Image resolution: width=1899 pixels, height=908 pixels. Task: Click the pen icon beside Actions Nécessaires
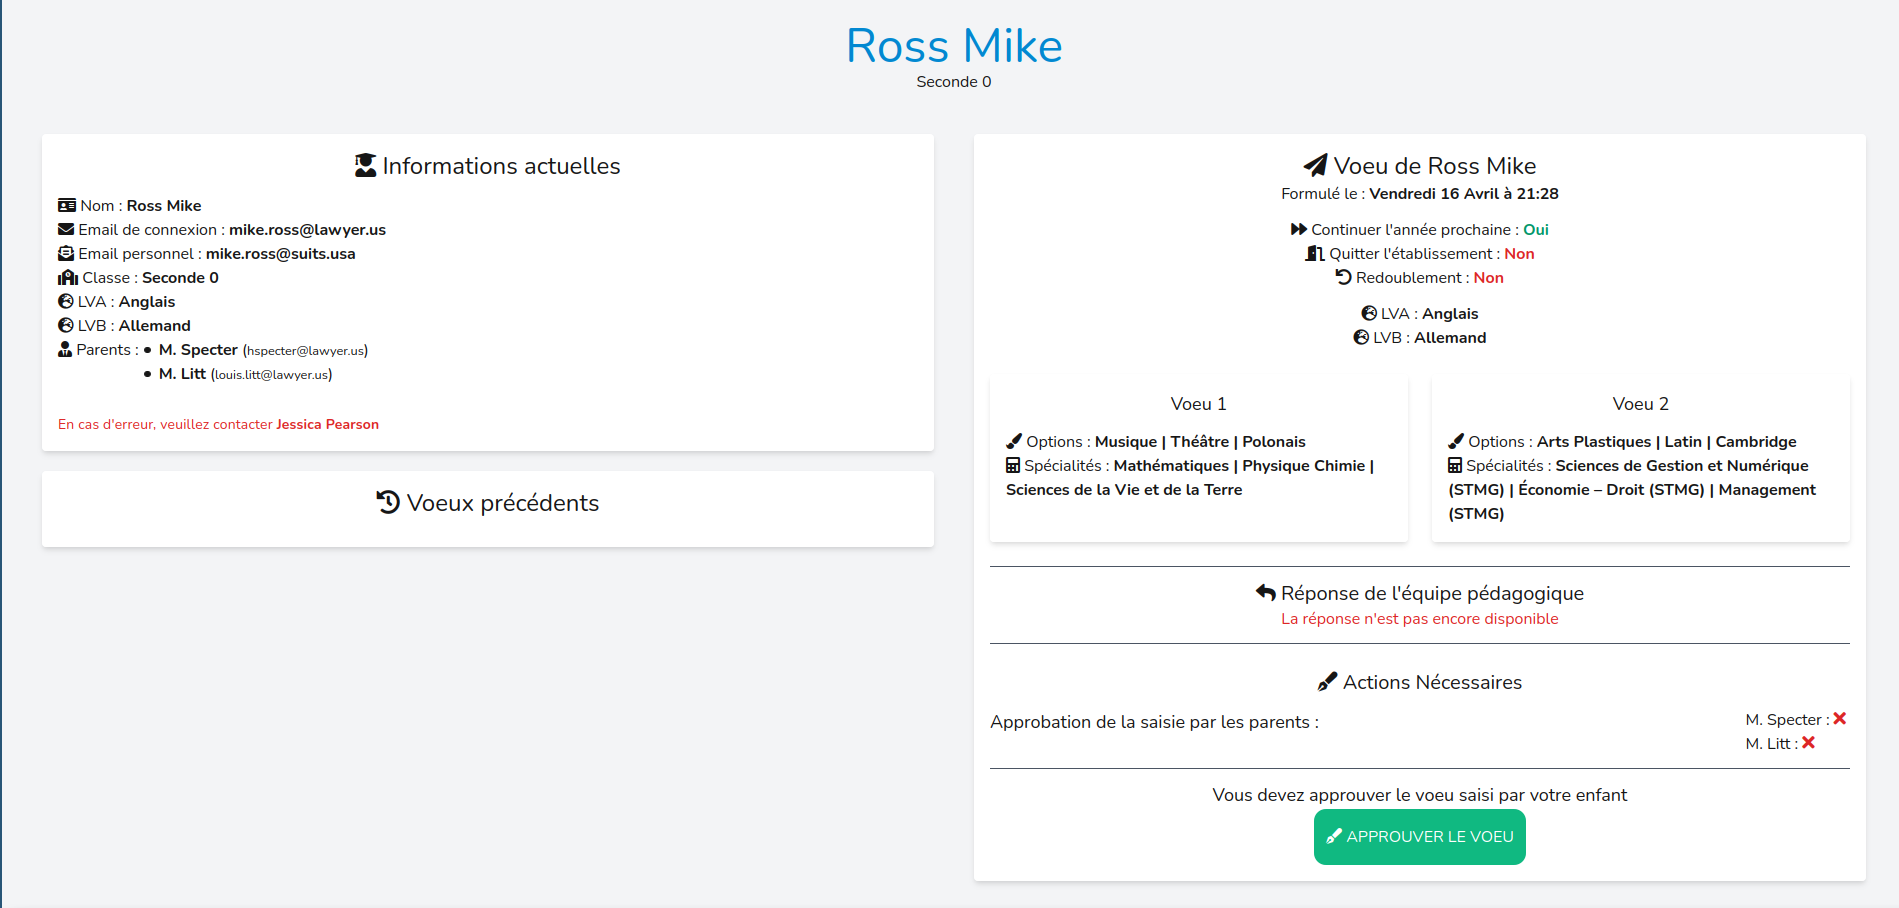[x=1327, y=682]
